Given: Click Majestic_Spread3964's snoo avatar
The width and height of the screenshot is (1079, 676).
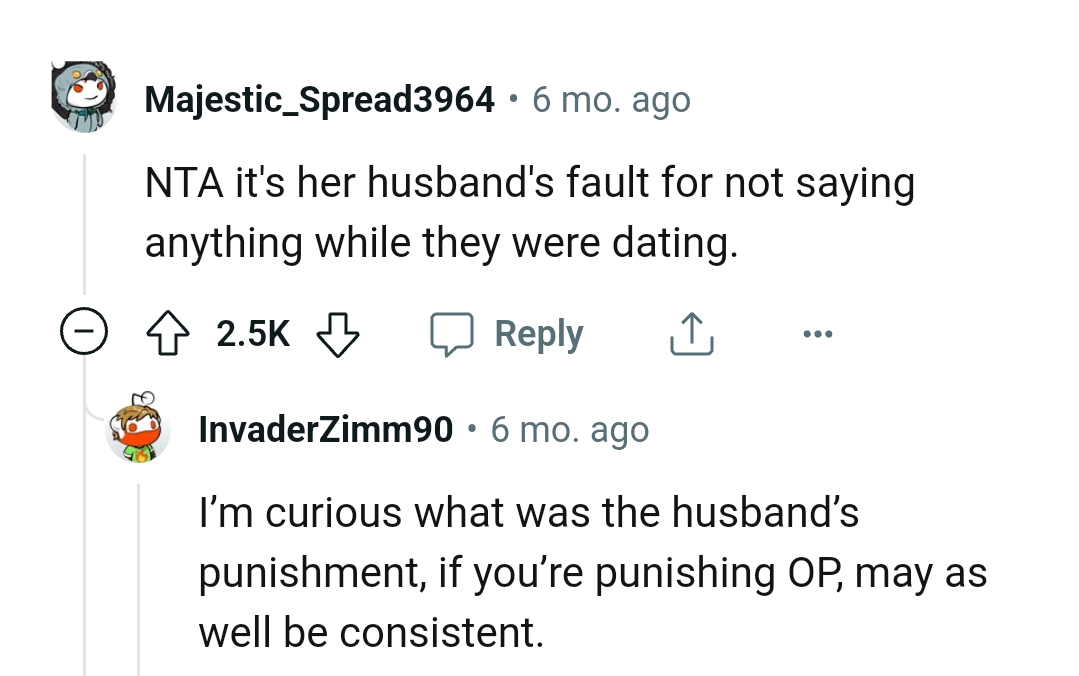Looking at the screenshot, I should pos(85,95).
